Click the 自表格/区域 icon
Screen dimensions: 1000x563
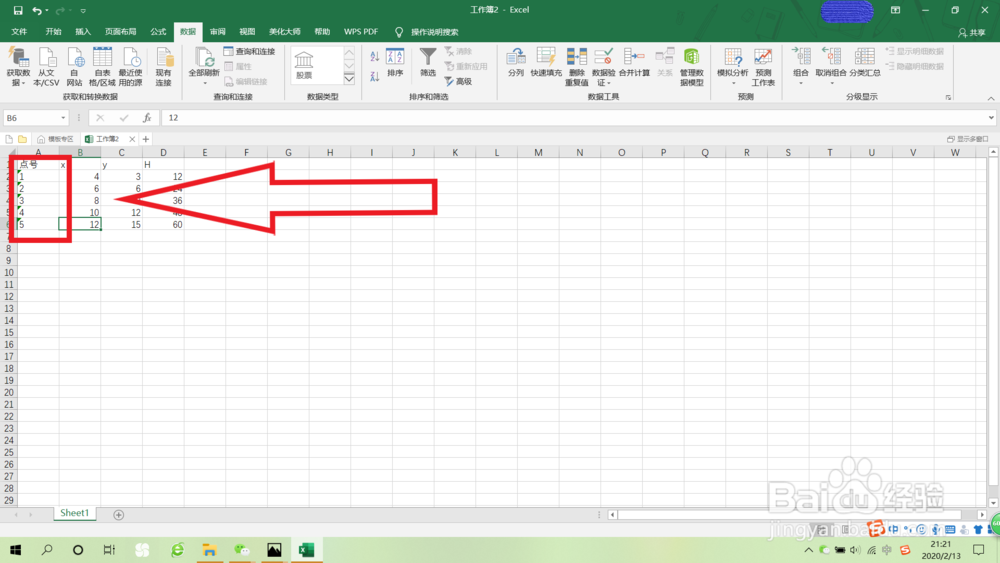click(102, 66)
